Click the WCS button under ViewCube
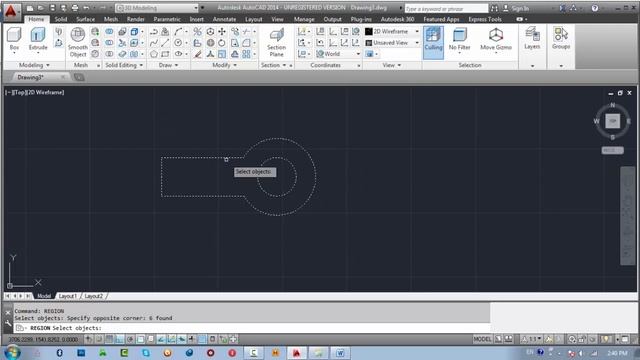 point(612,150)
